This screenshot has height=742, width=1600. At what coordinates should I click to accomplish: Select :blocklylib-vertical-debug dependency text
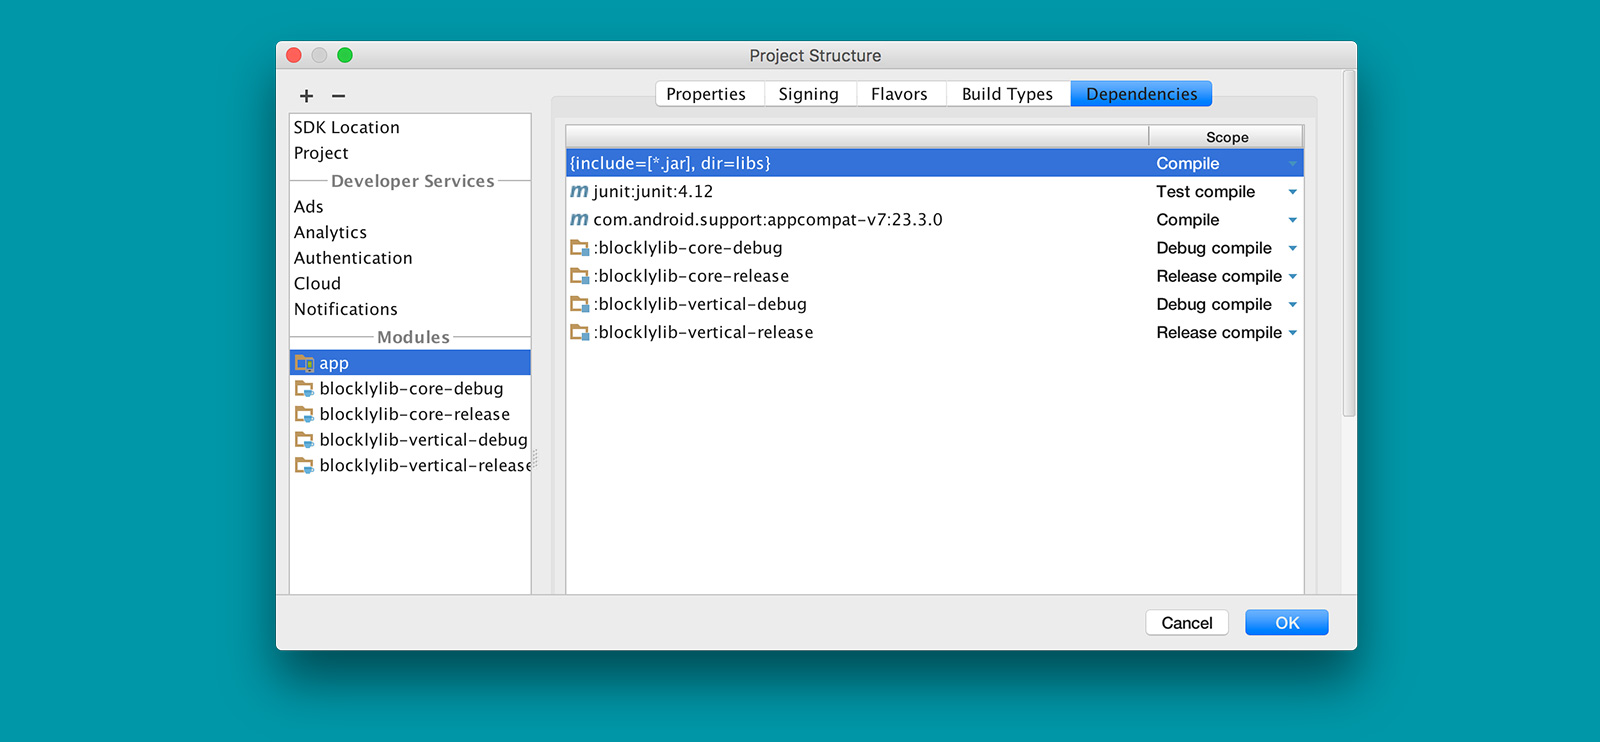tap(700, 304)
